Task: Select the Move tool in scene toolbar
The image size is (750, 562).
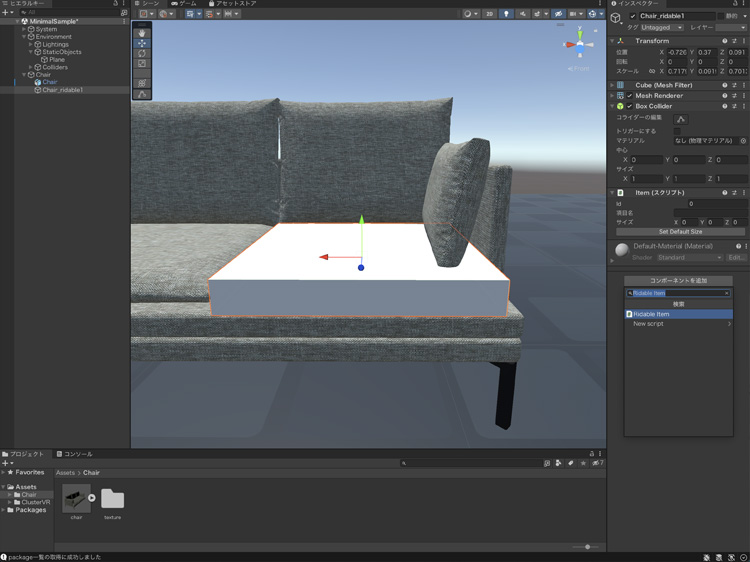Action: tap(142, 43)
